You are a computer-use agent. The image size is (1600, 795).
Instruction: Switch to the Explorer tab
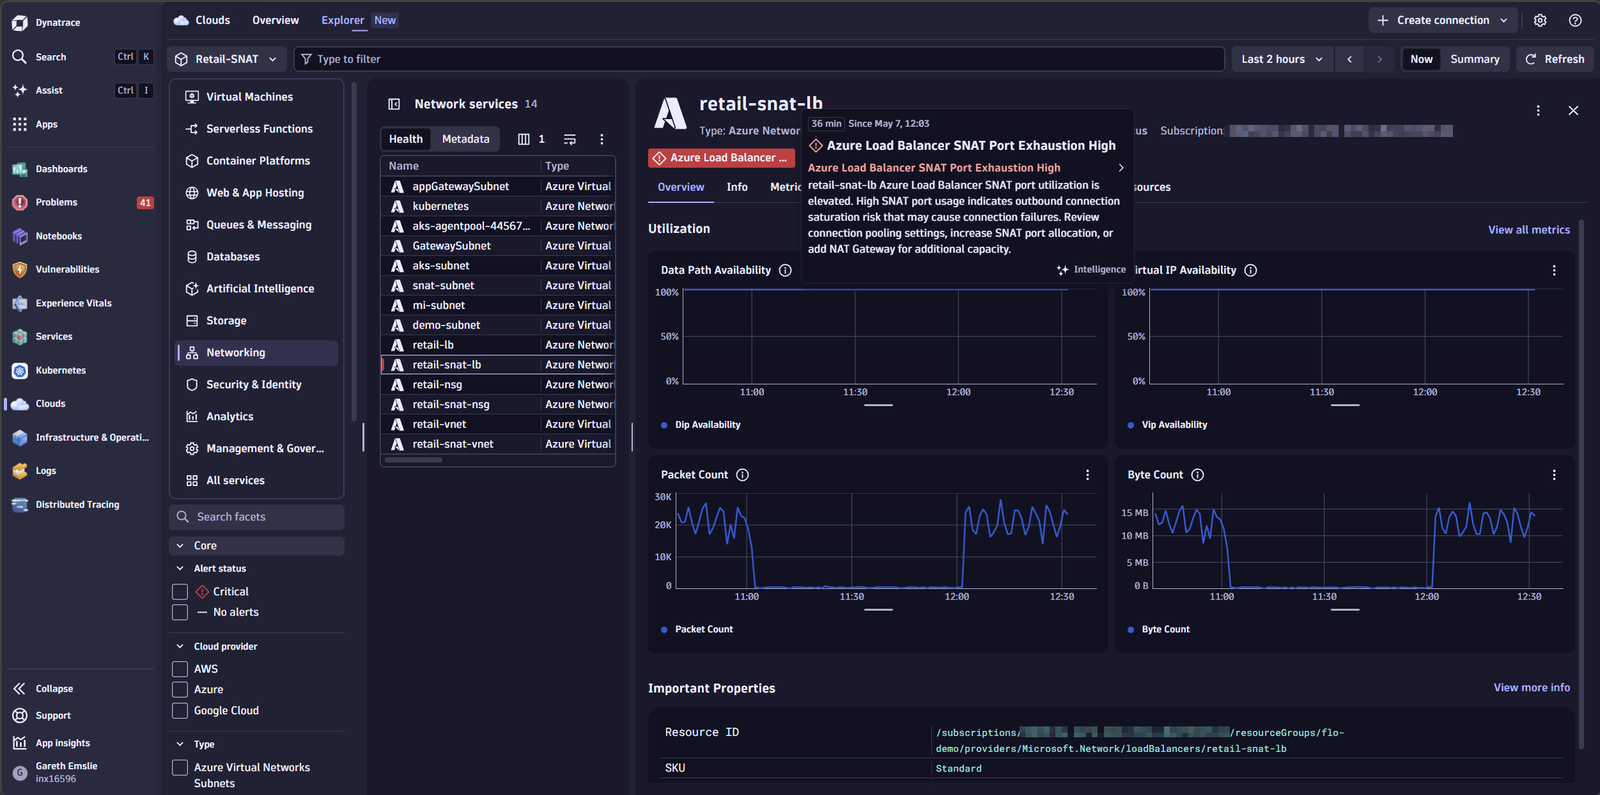pos(343,20)
